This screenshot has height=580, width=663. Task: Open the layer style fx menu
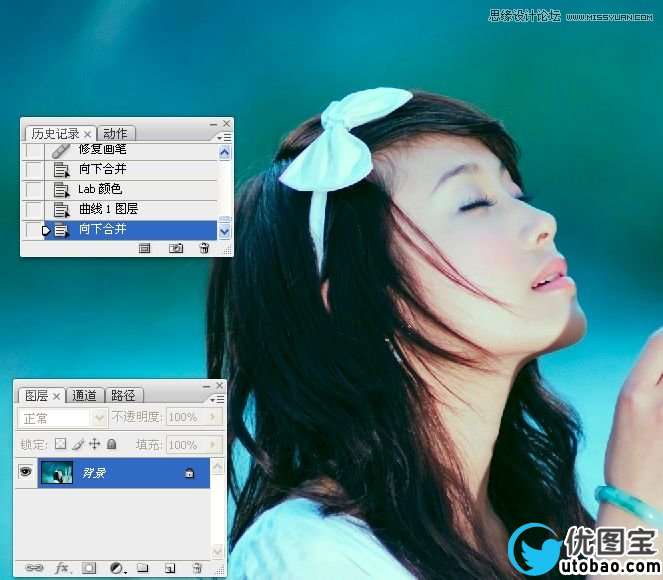coord(62,568)
